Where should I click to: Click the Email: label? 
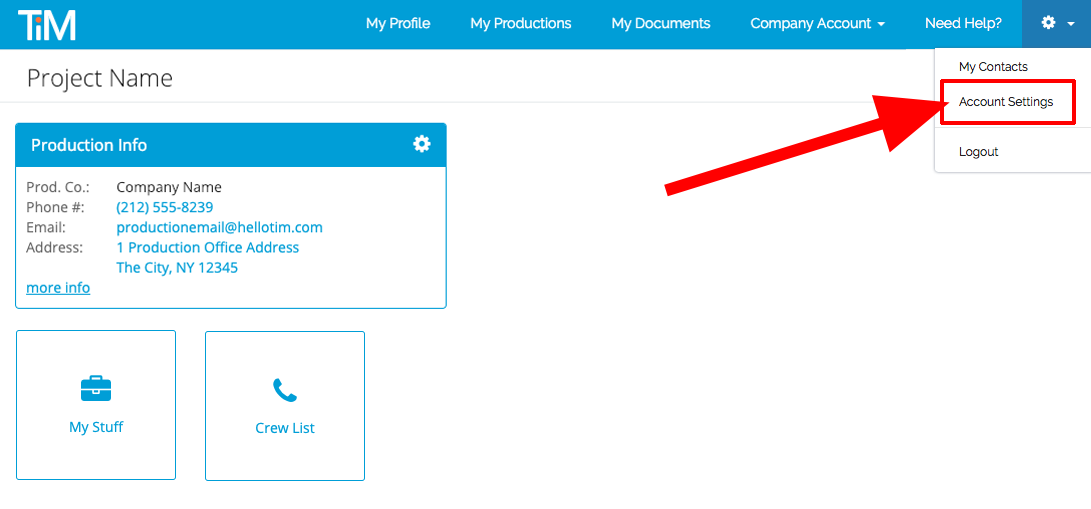(45, 227)
